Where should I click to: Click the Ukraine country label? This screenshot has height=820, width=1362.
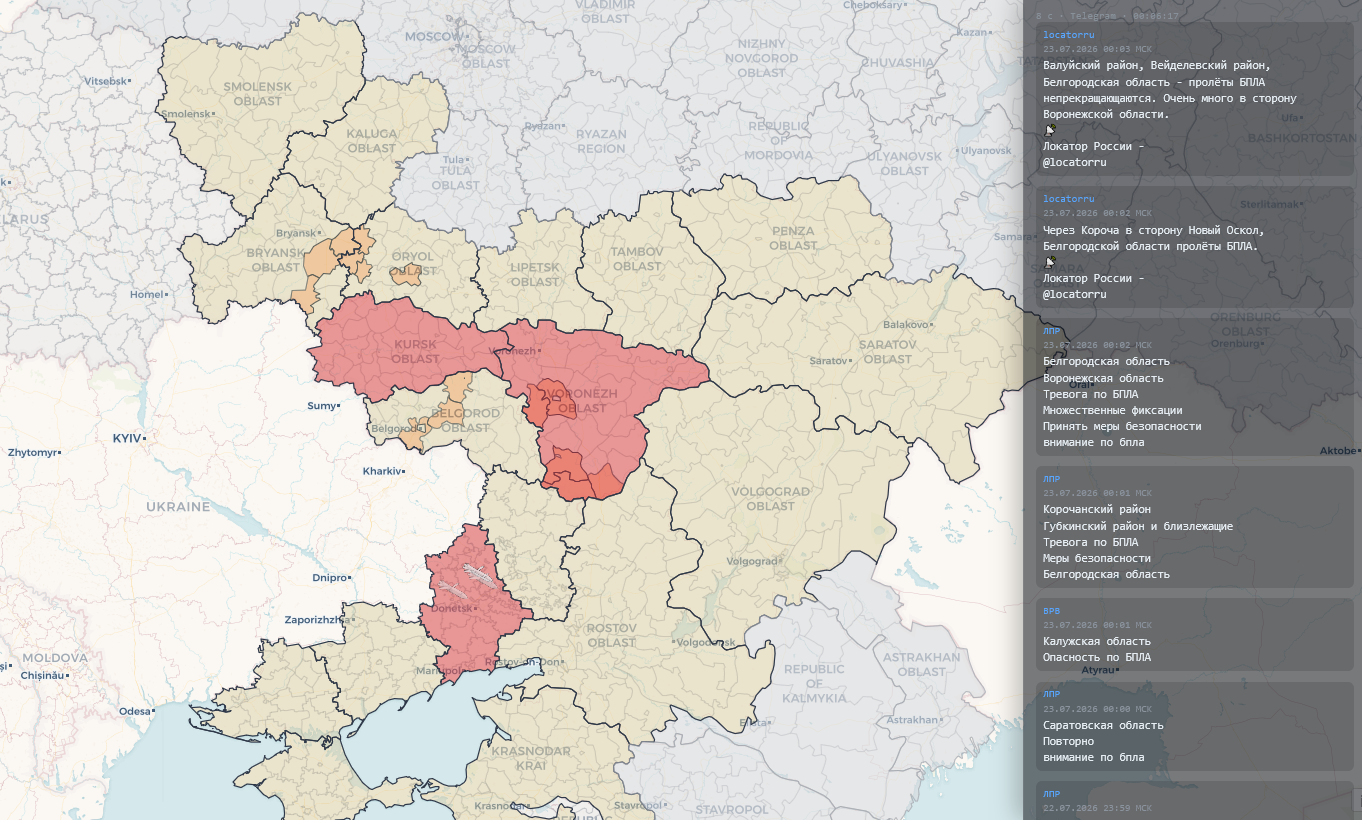point(178,506)
